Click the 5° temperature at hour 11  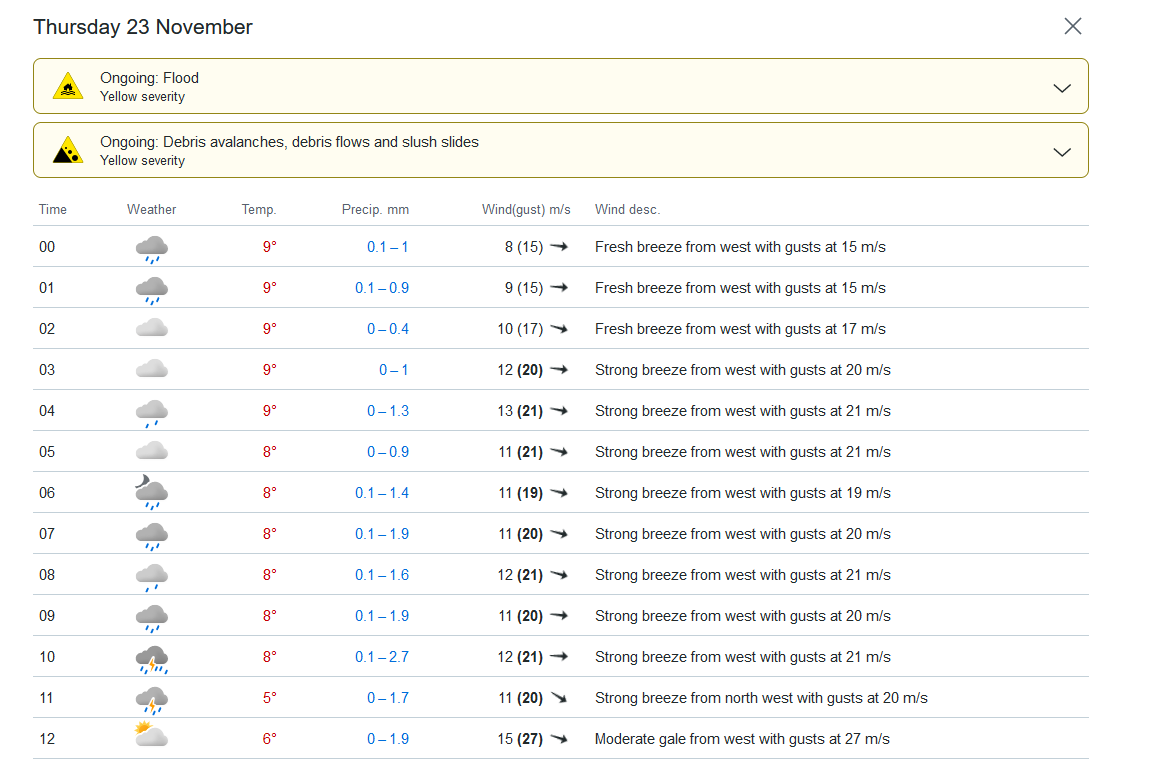click(269, 698)
